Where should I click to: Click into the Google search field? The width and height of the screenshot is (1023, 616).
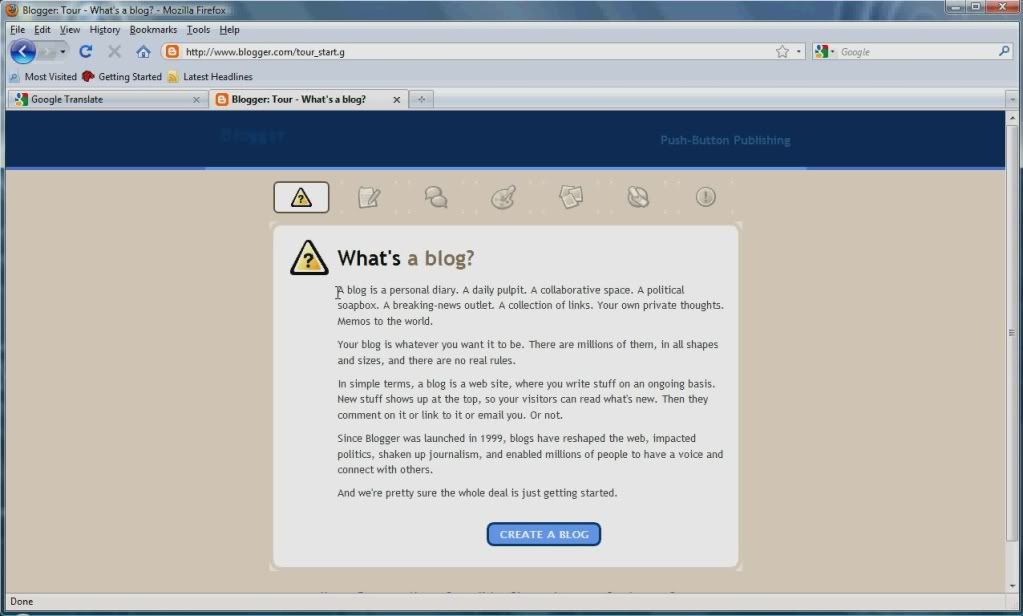point(917,52)
